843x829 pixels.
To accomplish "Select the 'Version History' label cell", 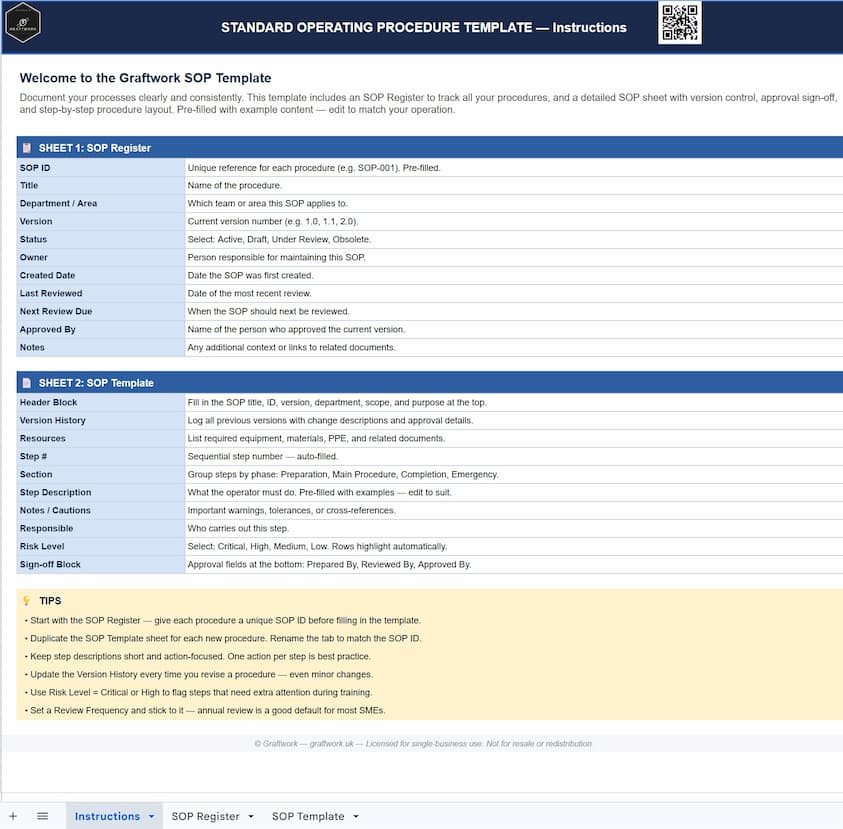I will coord(101,420).
